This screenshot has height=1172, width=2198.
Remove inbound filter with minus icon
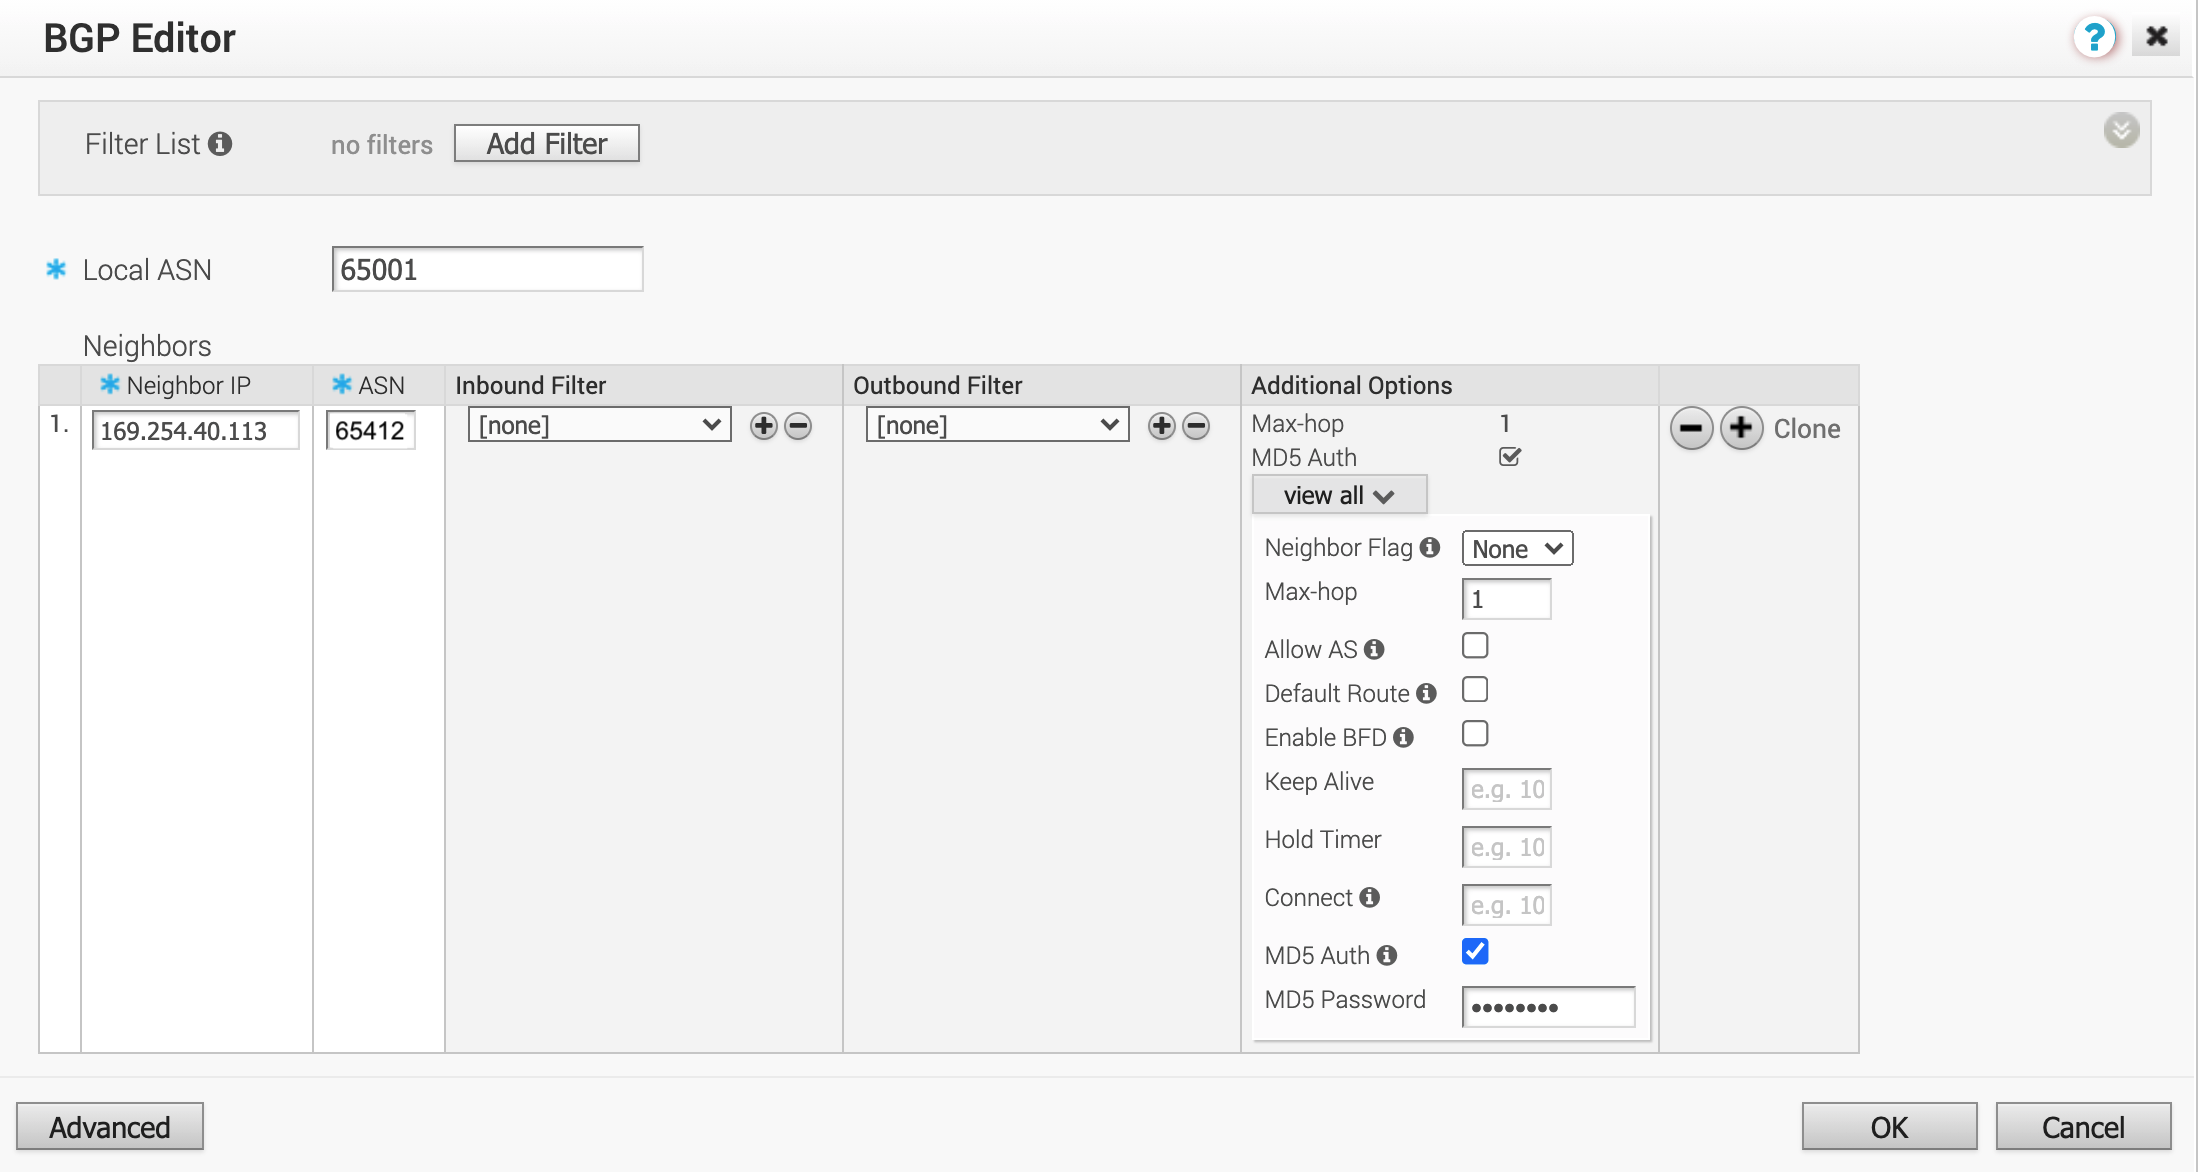[x=798, y=426]
